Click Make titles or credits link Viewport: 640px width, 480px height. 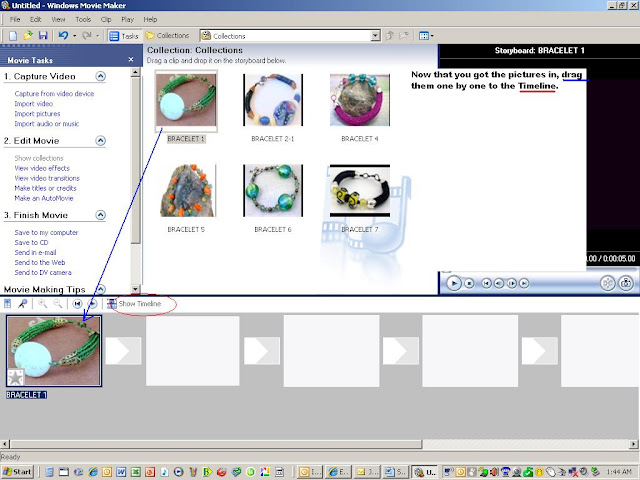pyautogui.click(x=45, y=188)
